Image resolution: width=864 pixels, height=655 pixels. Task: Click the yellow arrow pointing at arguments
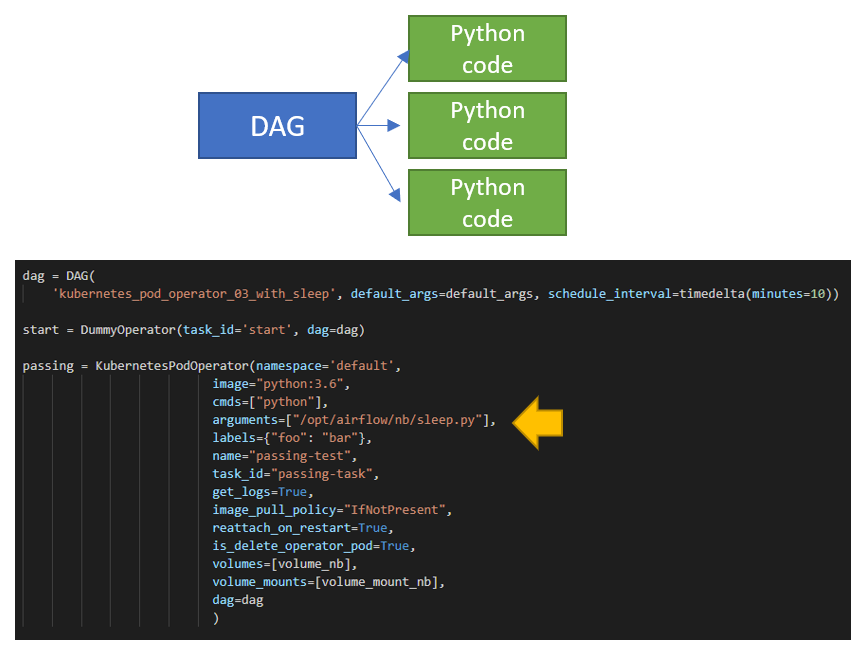pyautogui.click(x=537, y=423)
